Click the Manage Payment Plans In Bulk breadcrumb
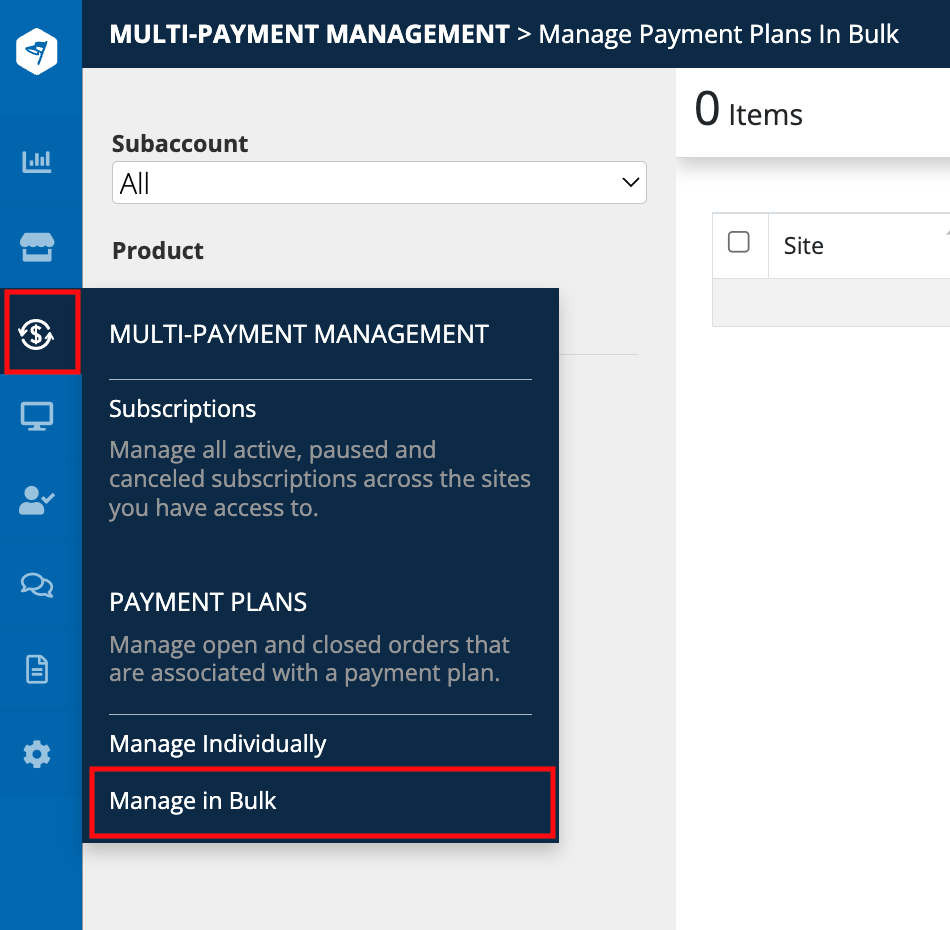 click(x=718, y=34)
